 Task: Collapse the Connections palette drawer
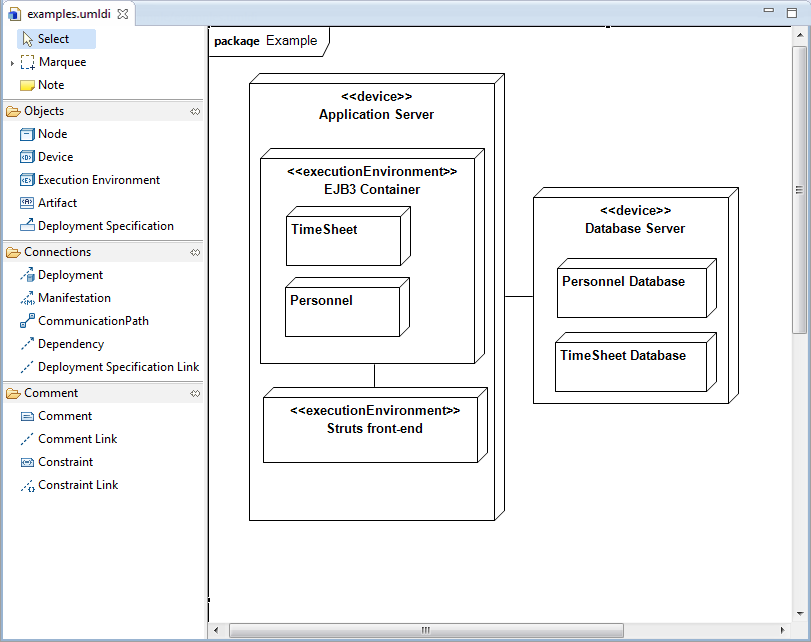pyautogui.click(x=57, y=252)
